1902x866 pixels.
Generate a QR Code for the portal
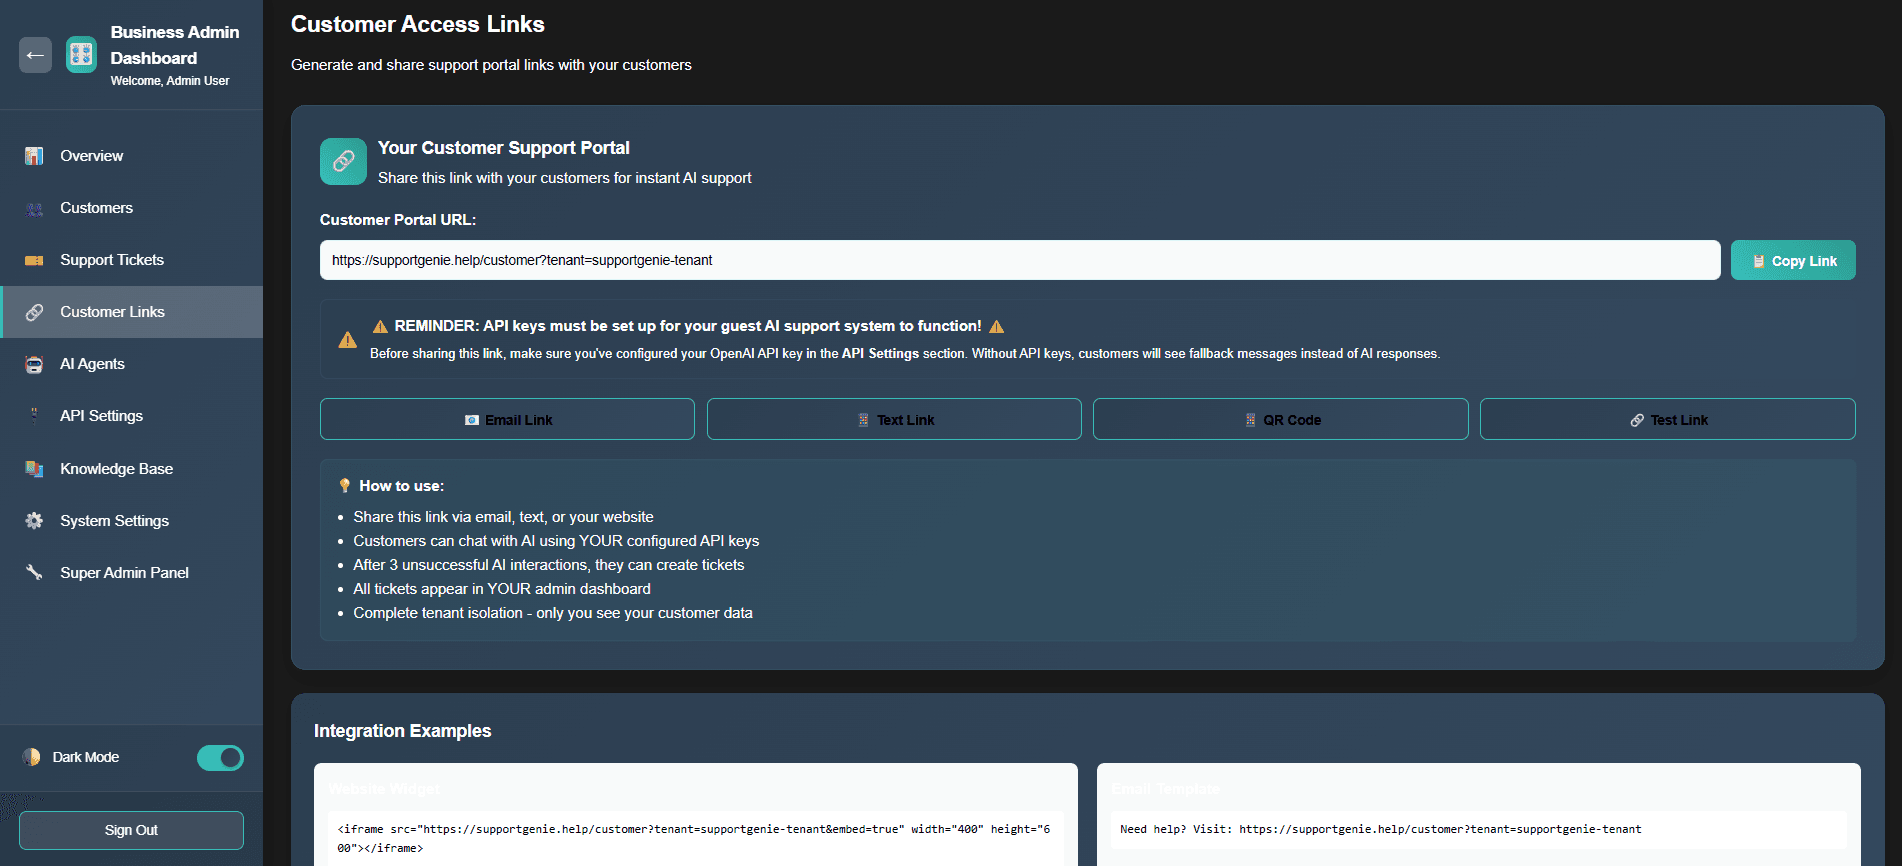(x=1280, y=420)
